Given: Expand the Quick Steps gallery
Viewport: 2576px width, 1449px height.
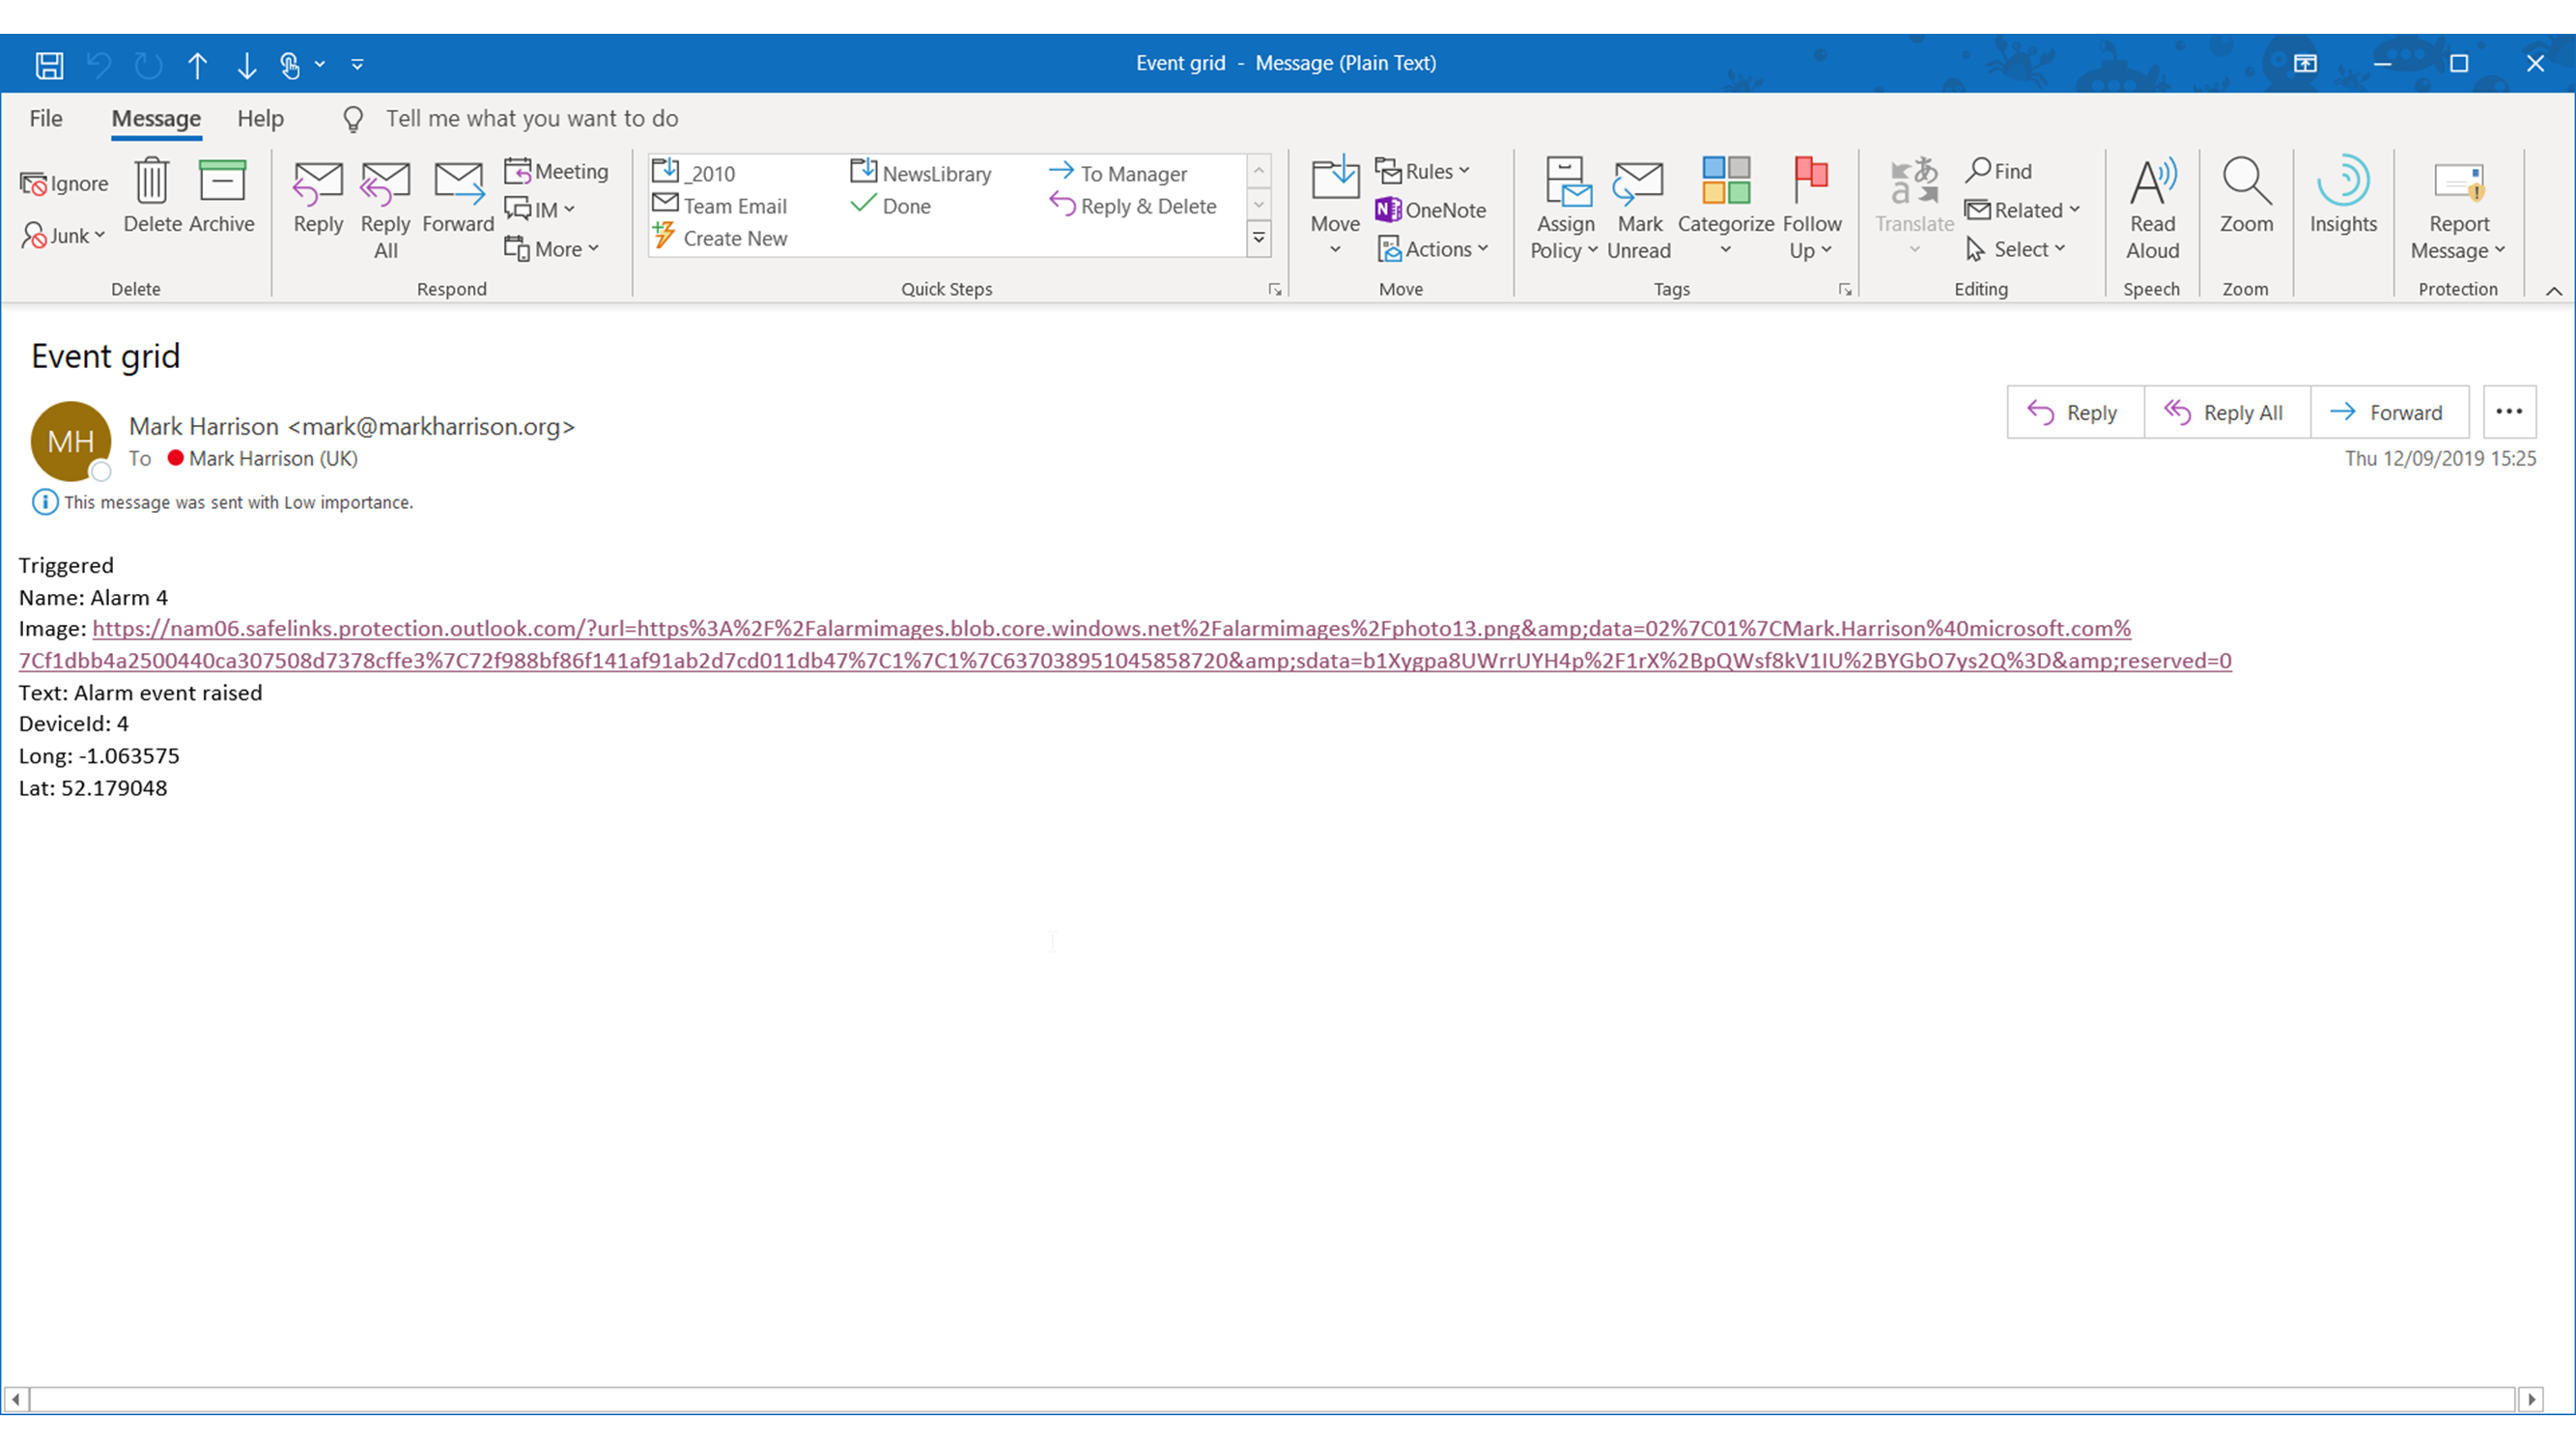Looking at the screenshot, I should pyautogui.click(x=1259, y=239).
